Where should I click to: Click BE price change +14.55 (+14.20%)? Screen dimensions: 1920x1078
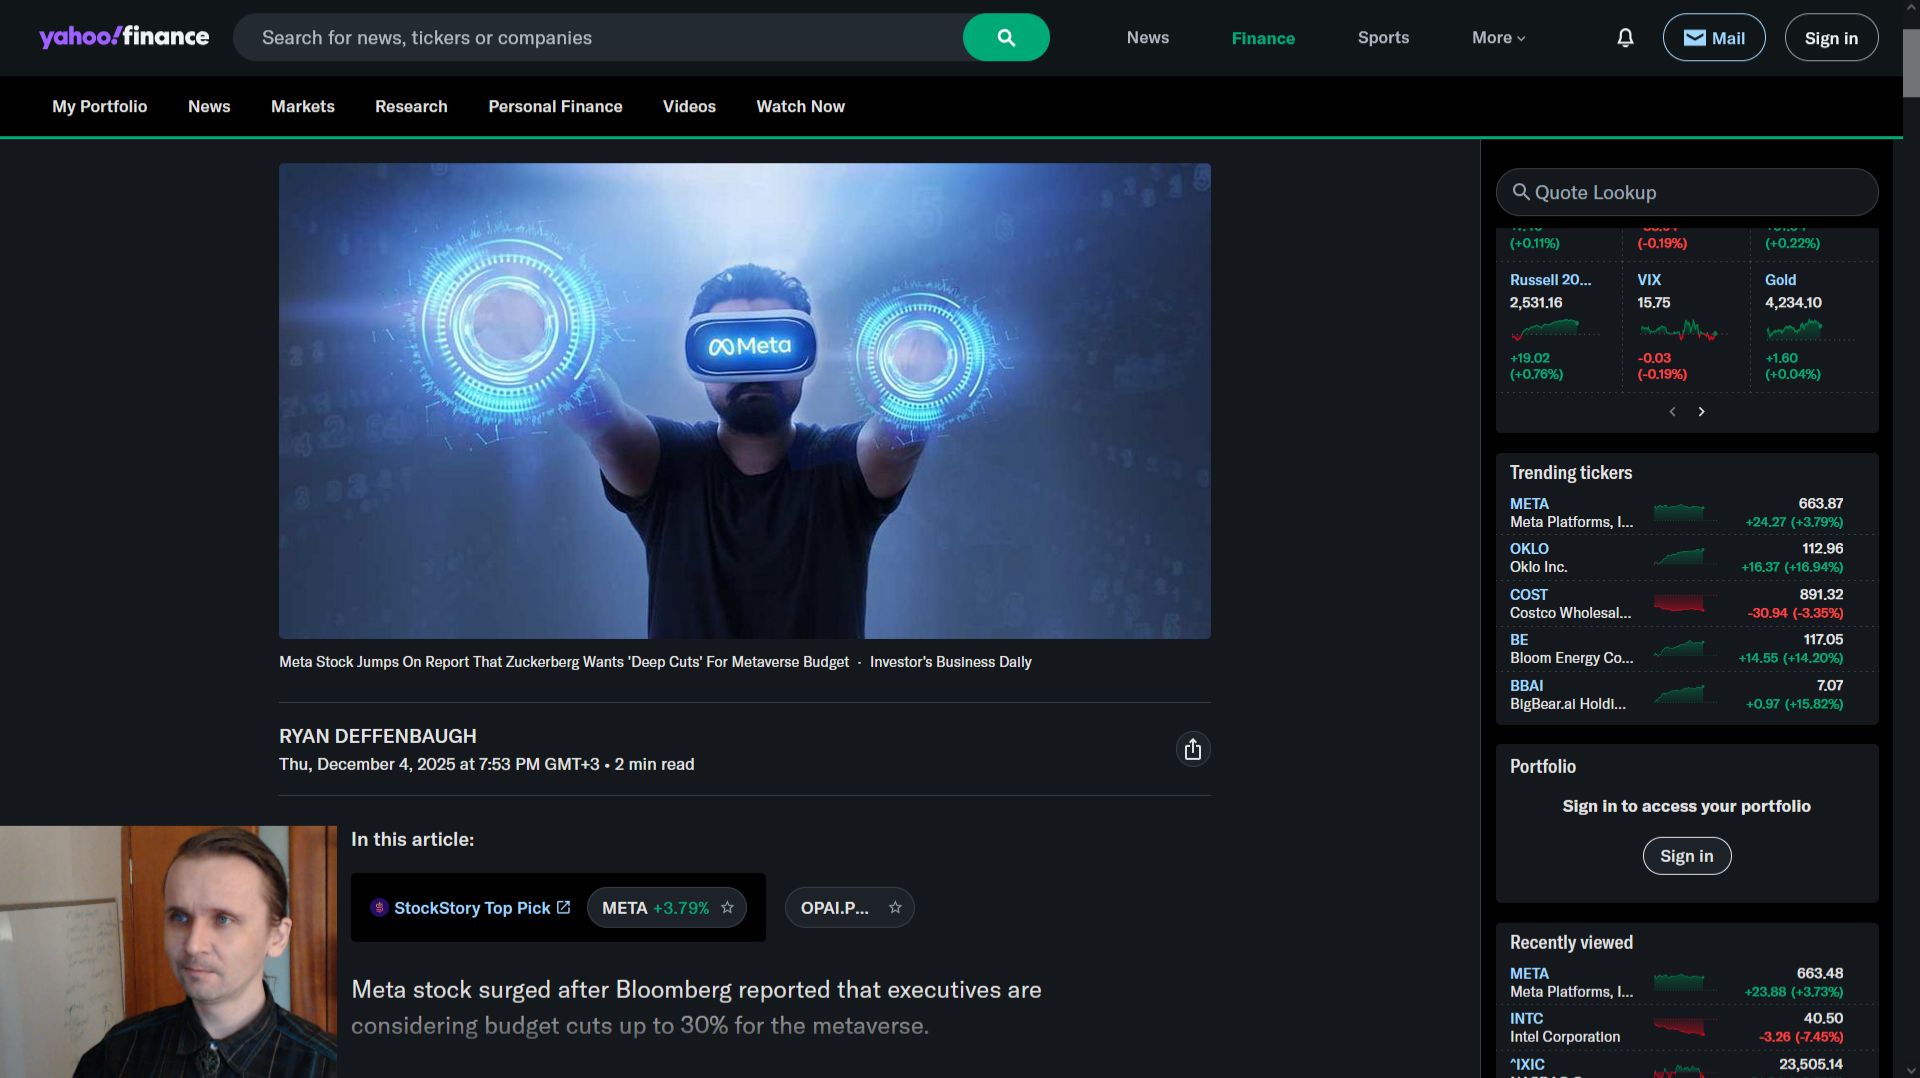[1790, 658]
